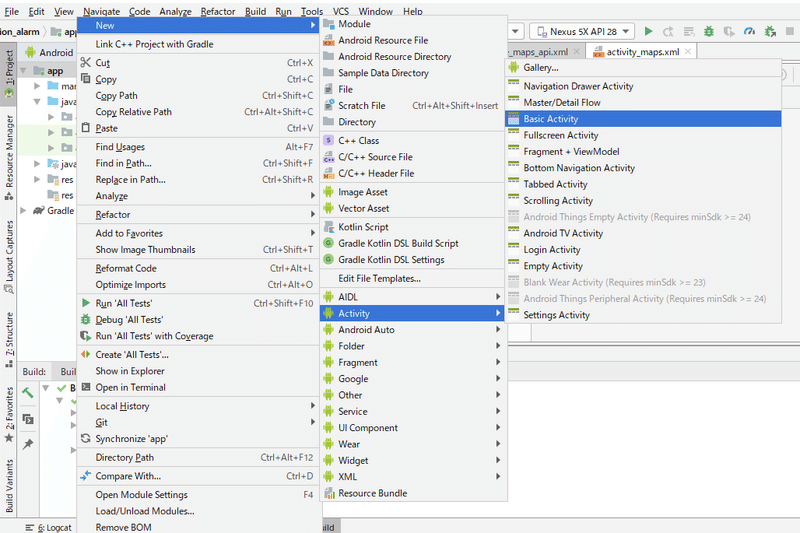The image size is (800, 533).
Task: Choose Empty Activity template
Action: pyautogui.click(x=643, y=266)
